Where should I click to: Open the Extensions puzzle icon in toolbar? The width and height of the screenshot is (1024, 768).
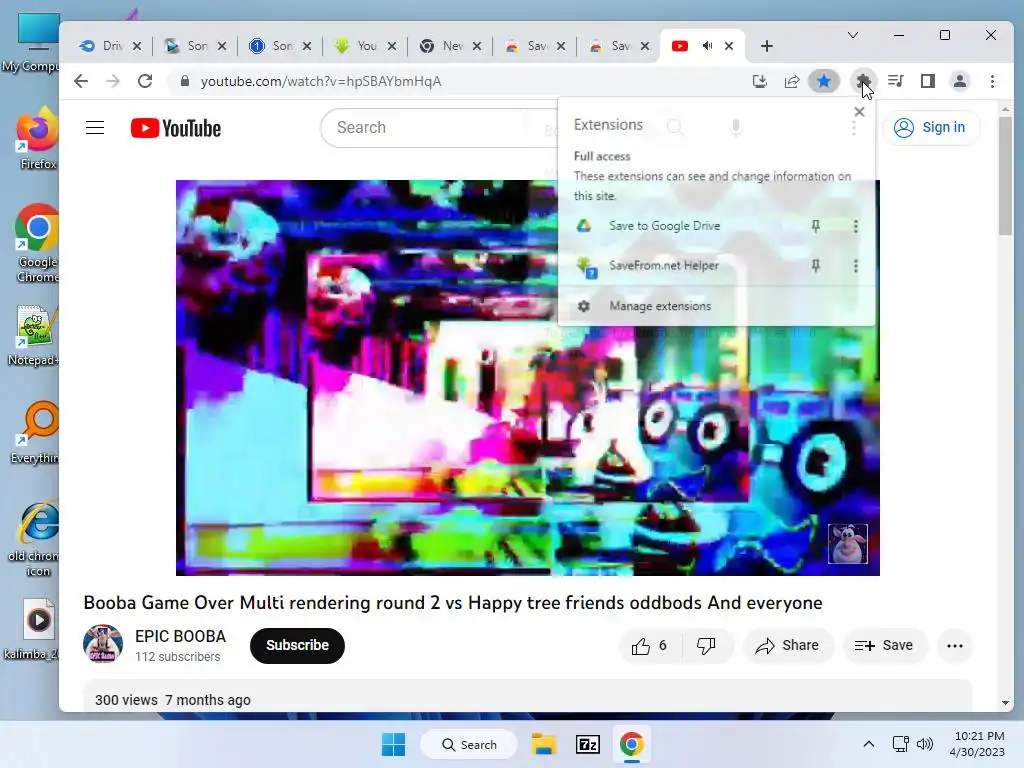click(x=863, y=81)
